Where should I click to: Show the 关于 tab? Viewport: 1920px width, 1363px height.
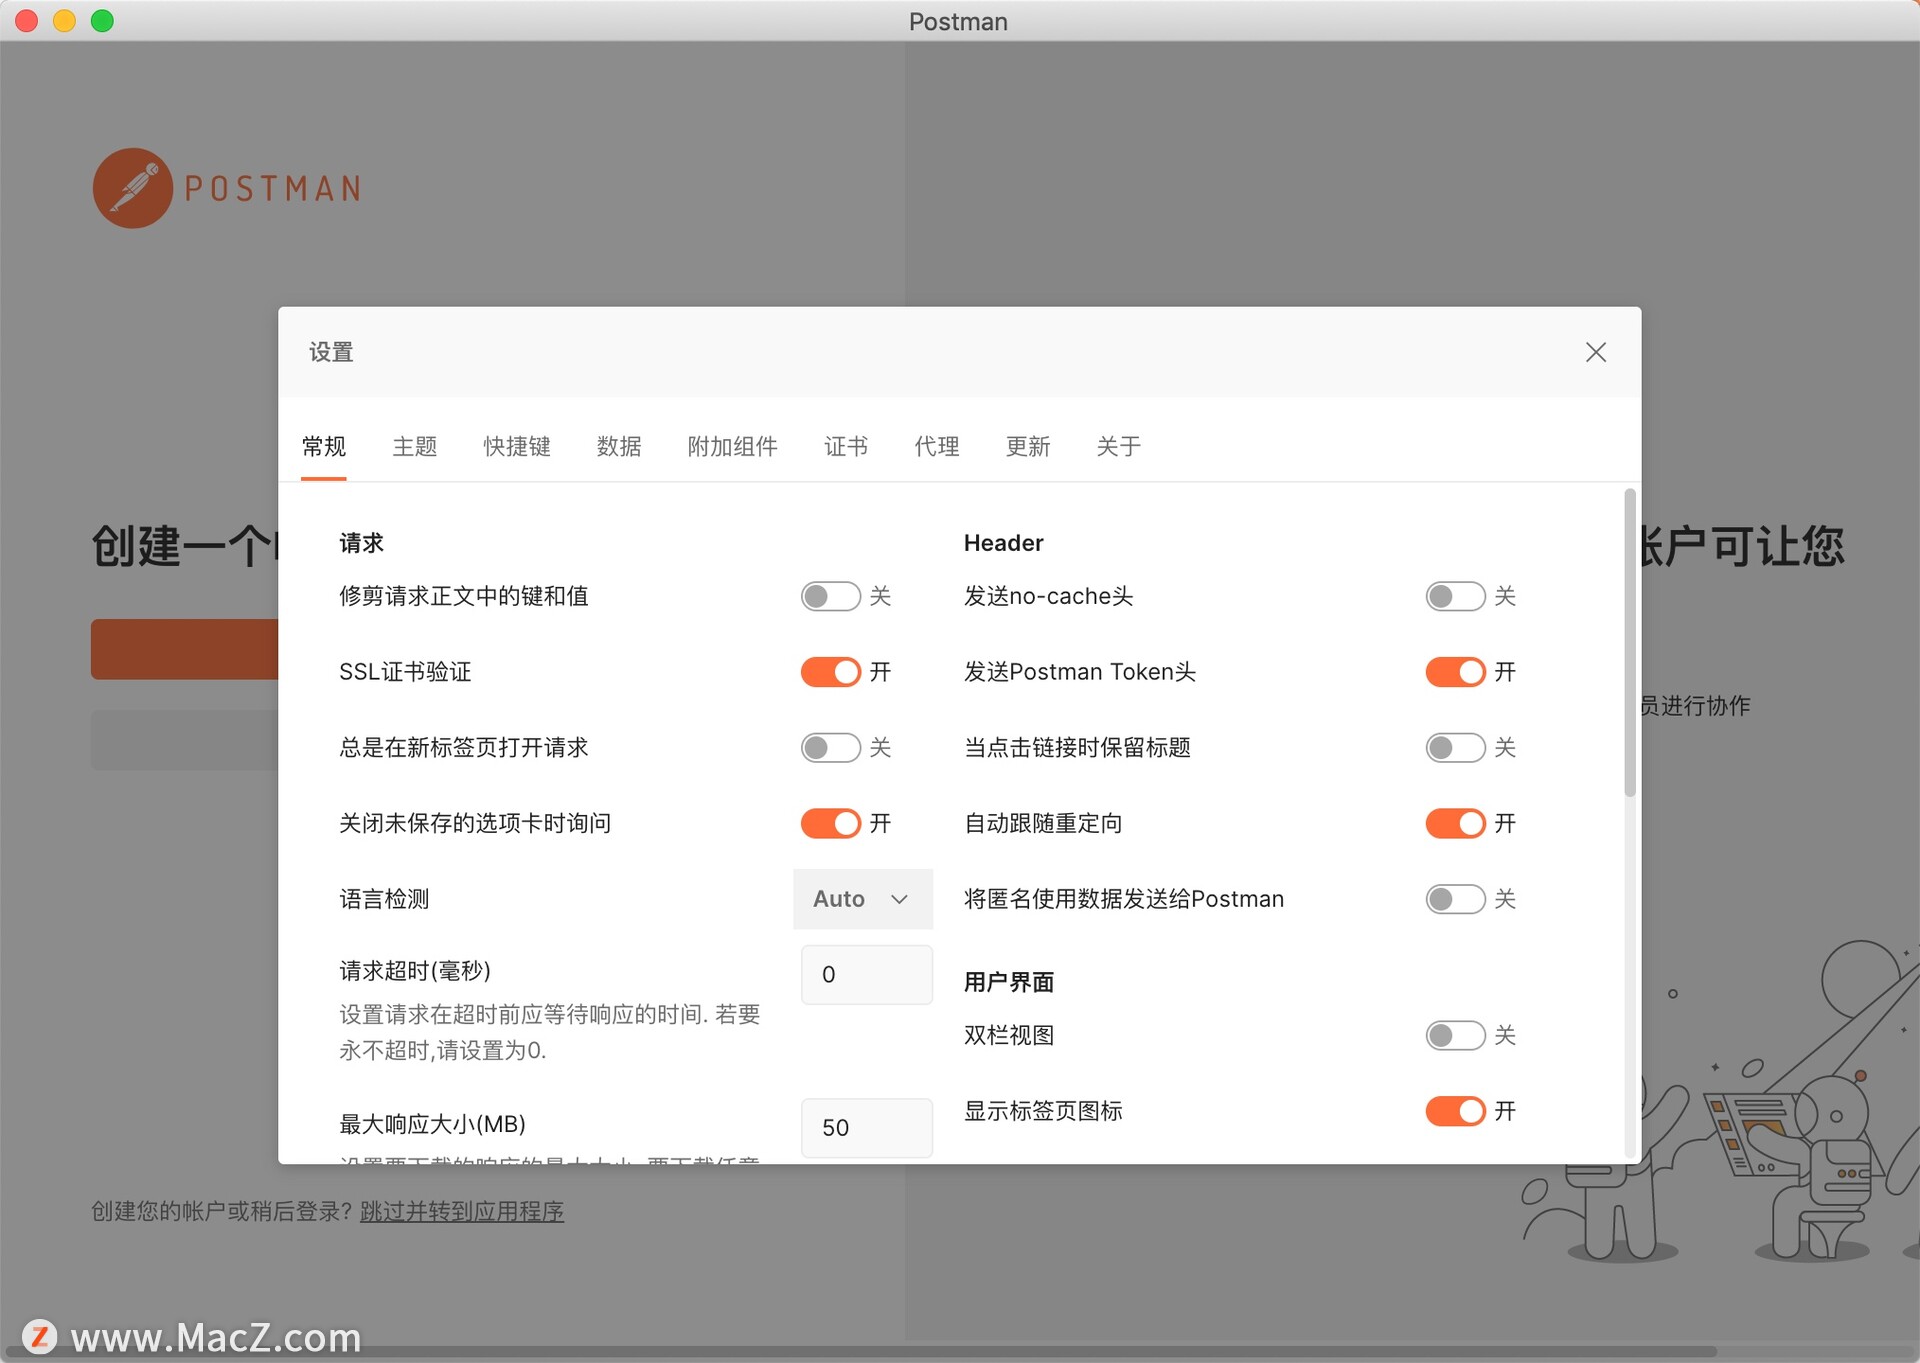pyautogui.click(x=1118, y=446)
